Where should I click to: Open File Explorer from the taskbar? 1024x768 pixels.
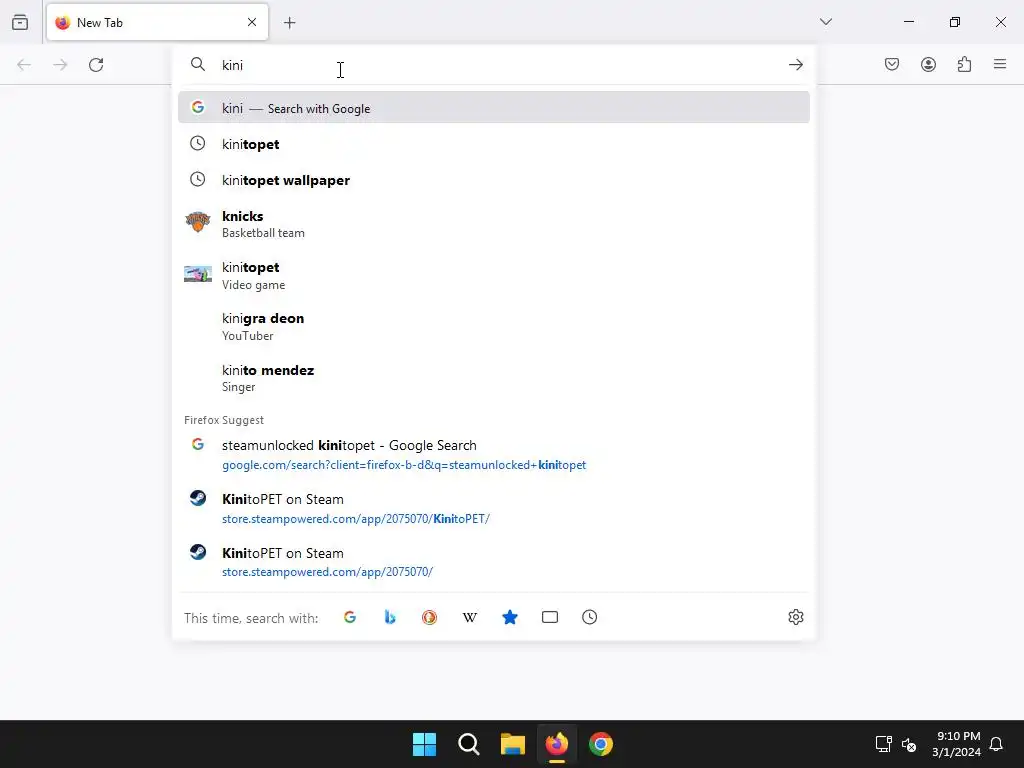513,744
